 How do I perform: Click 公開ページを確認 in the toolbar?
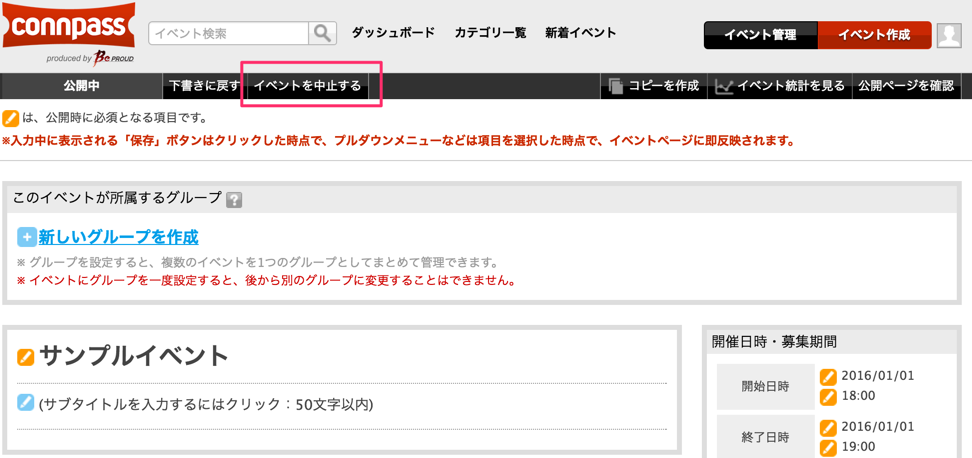(x=906, y=86)
